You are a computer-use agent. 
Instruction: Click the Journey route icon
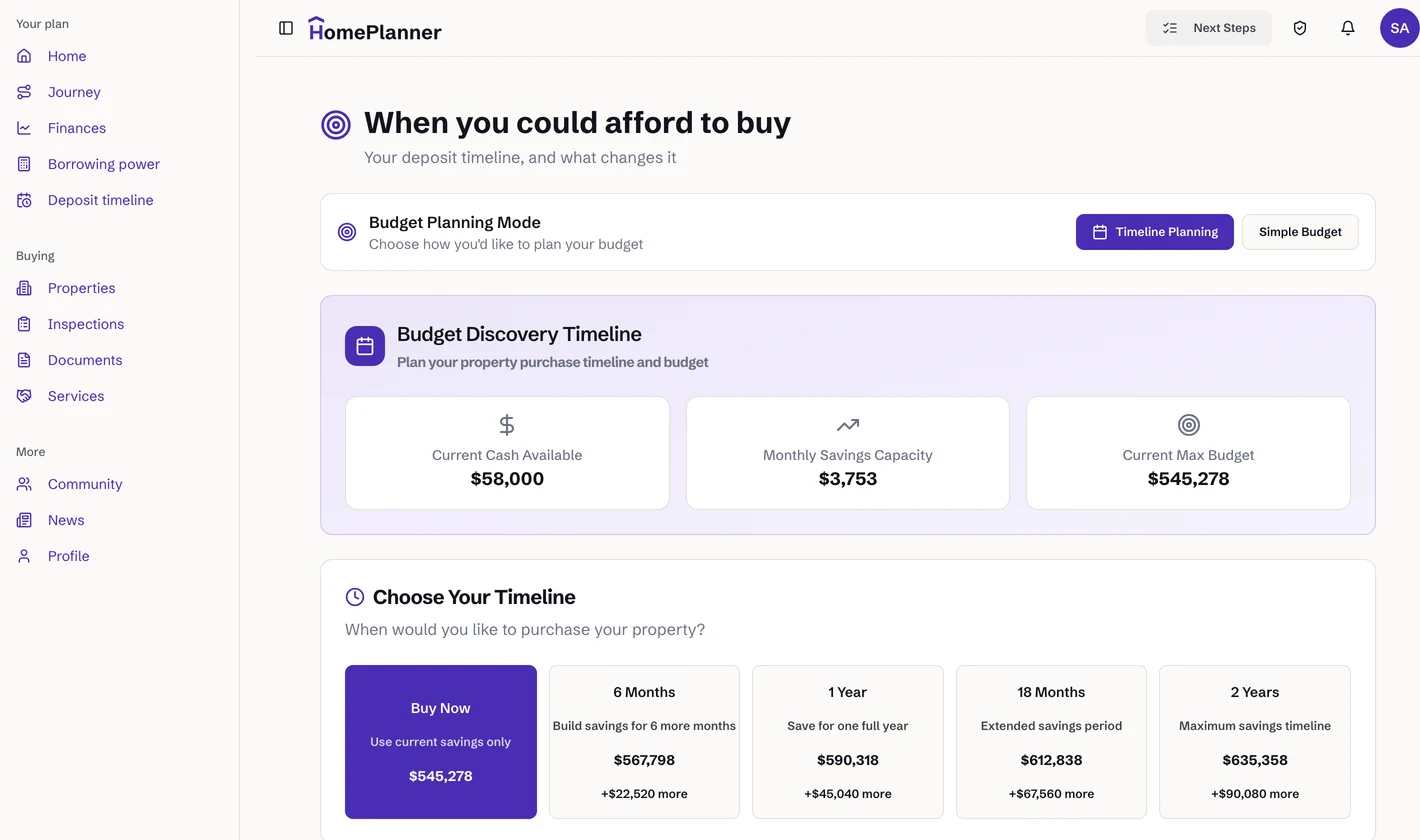coord(24,92)
